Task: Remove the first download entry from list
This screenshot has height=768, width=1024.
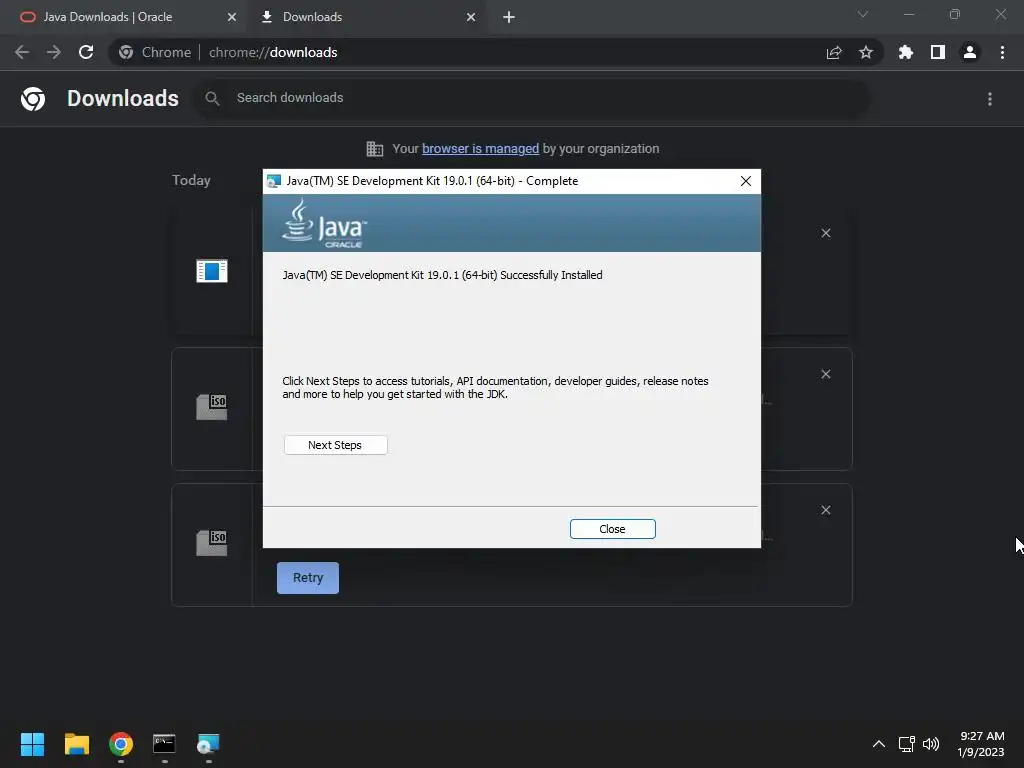Action: [x=826, y=233]
